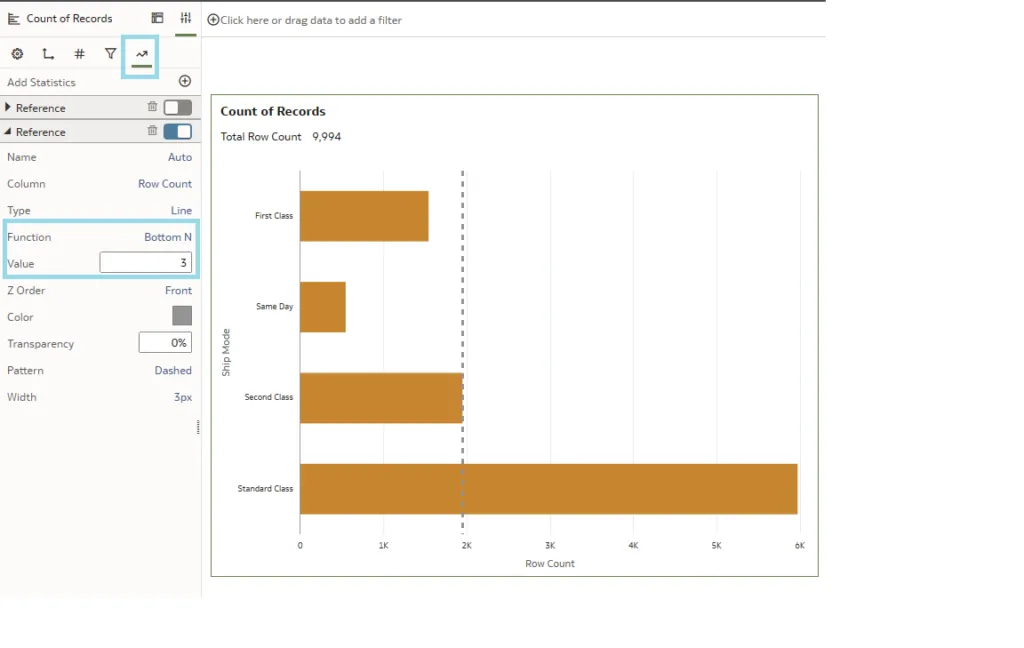Expand the collapsed Reference section
1024x648 pixels.
pyautogui.click(x=9, y=107)
